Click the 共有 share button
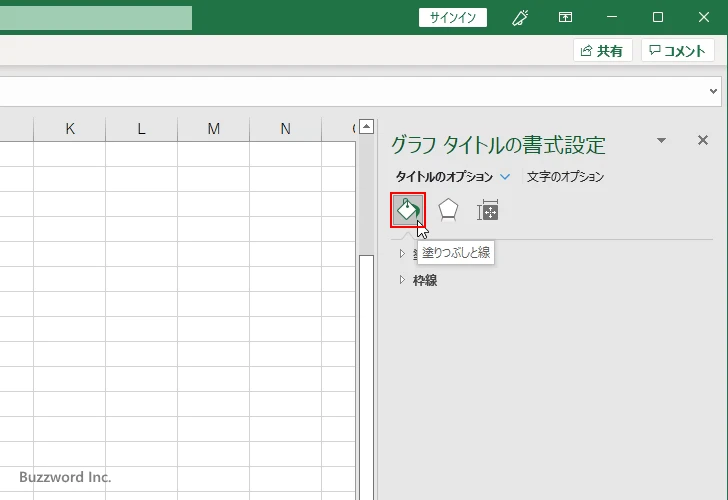Viewport: 728px width, 500px height. click(603, 50)
